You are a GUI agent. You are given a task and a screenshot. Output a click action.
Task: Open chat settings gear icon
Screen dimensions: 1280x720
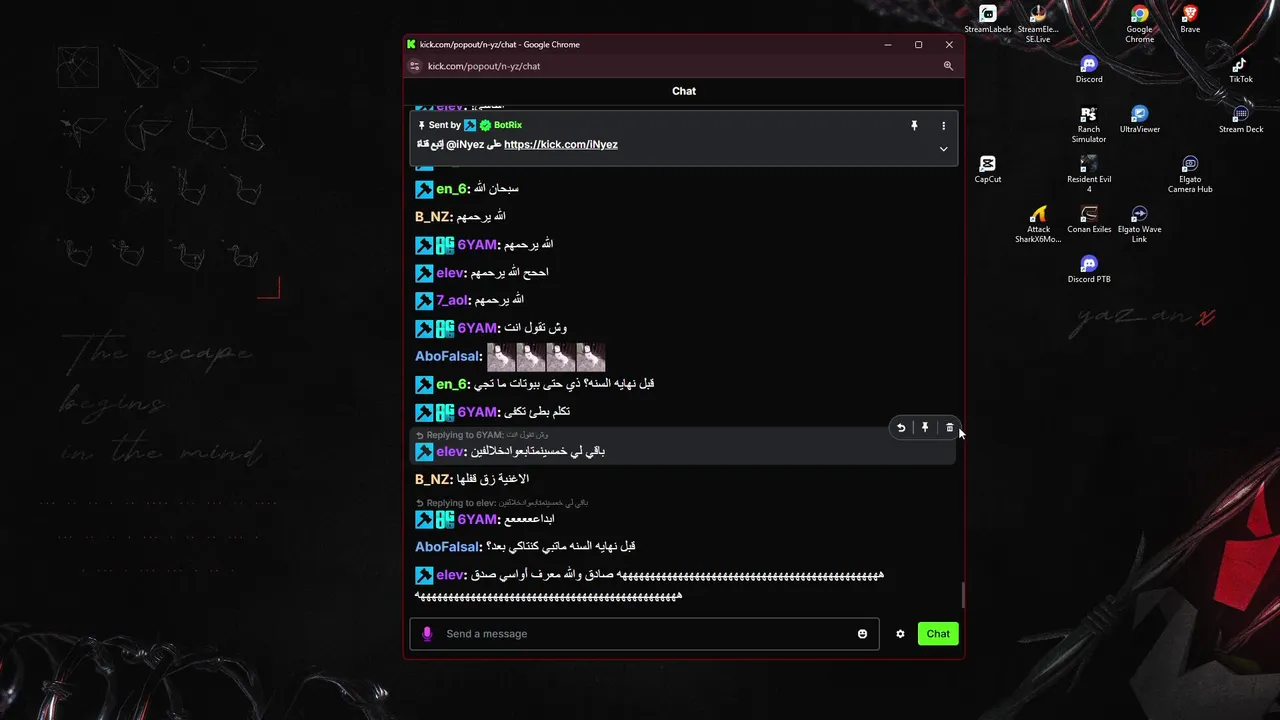pyautogui.click(x=900, y=634)
